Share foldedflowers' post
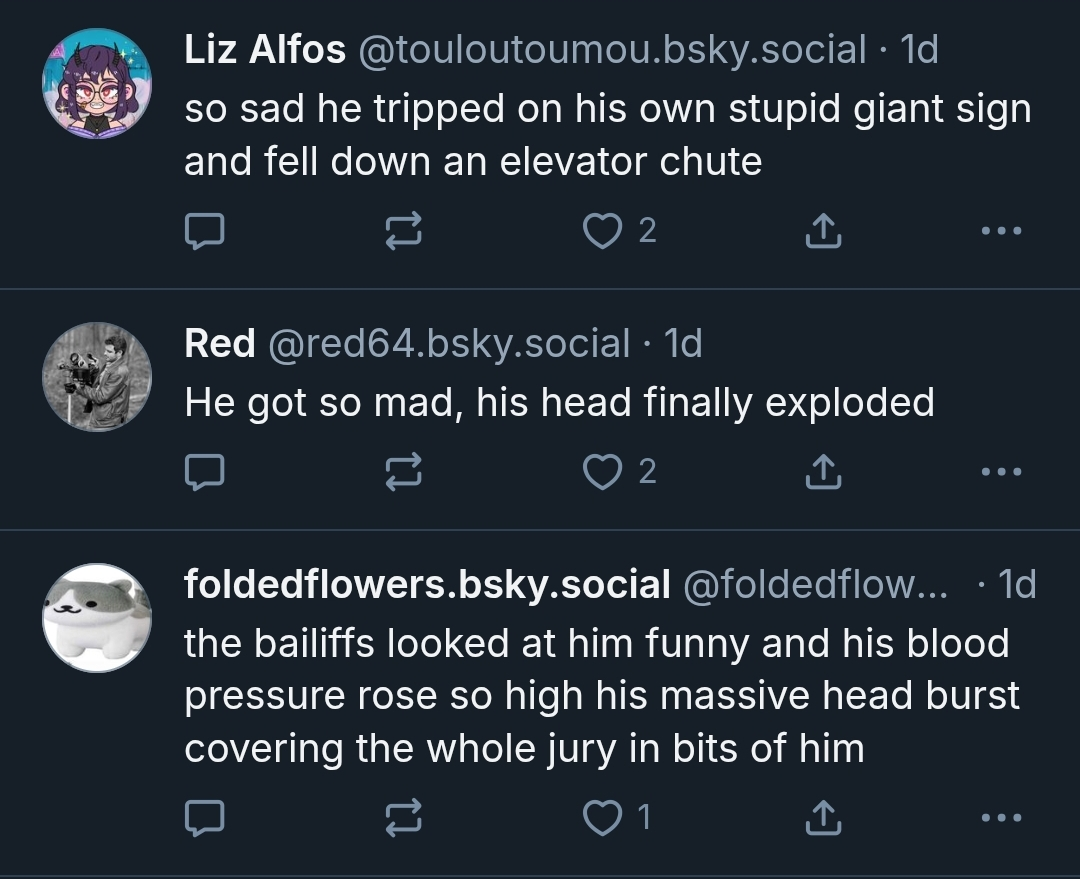Viewport: 1080px width, 879px height. [x=823, y=818]
